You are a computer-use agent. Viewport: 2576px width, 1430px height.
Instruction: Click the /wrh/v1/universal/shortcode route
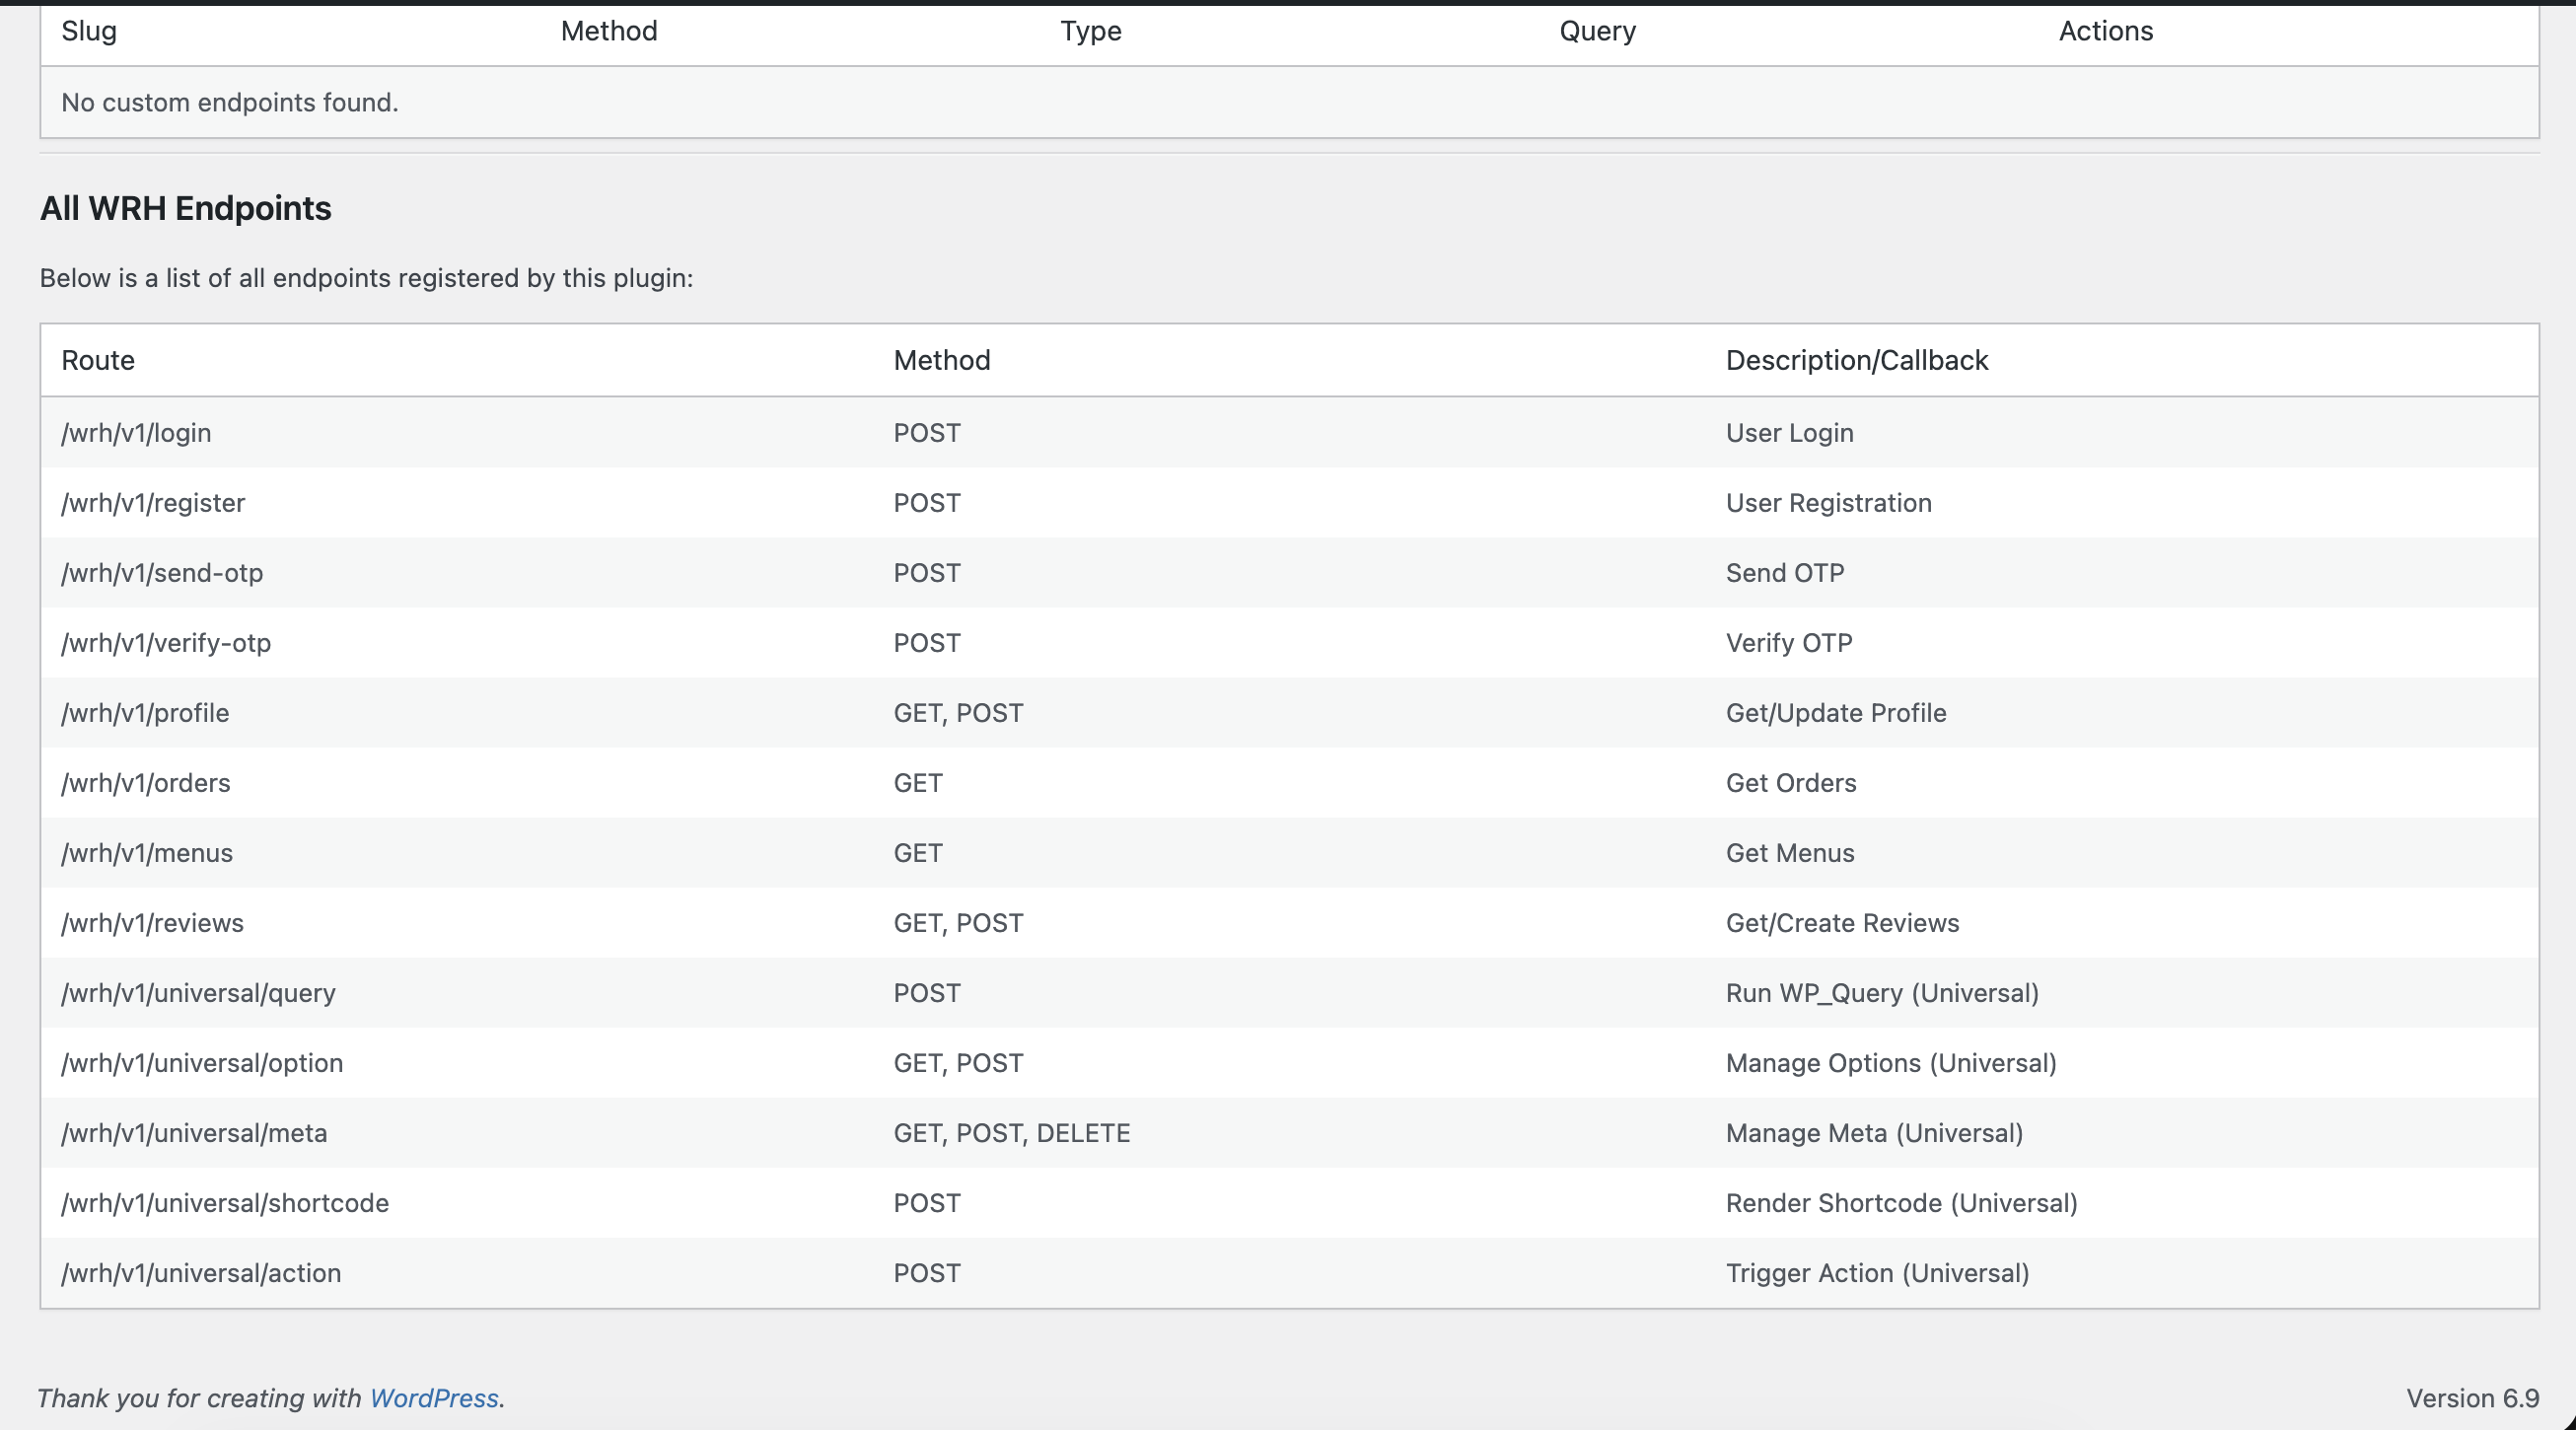click(225, 1203)
